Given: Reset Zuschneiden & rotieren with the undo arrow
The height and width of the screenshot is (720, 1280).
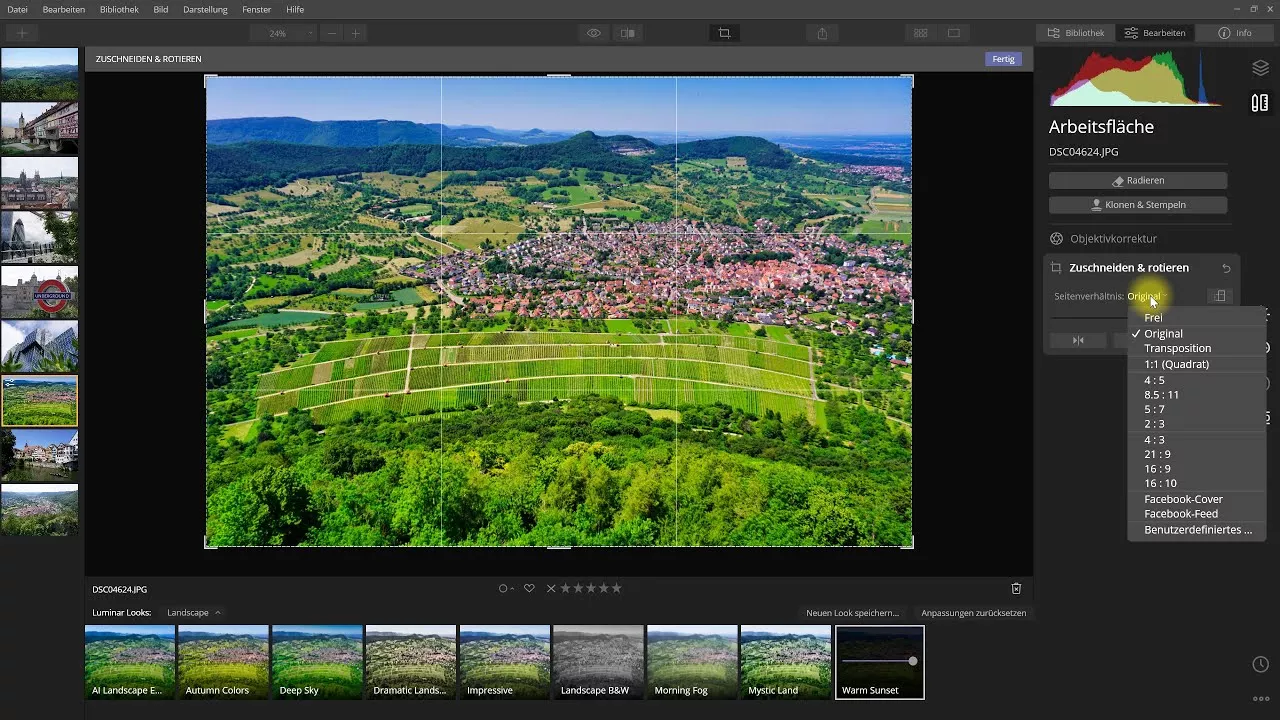Looking at the screenshot, I should [x=1226, y=267].
